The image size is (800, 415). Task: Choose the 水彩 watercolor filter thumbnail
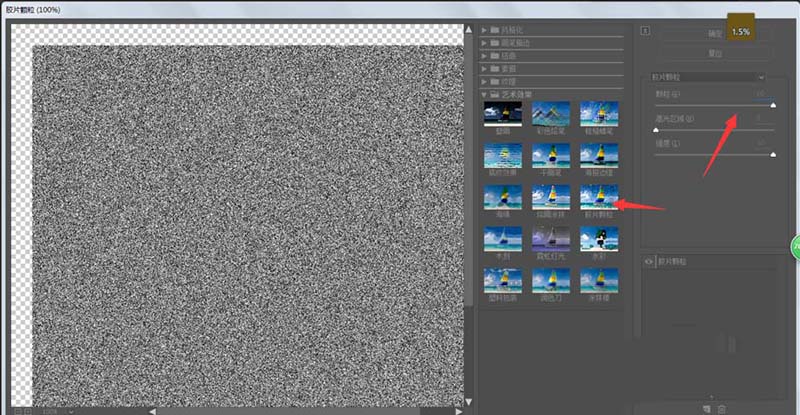pyautogui.click(x=599, y=239)
